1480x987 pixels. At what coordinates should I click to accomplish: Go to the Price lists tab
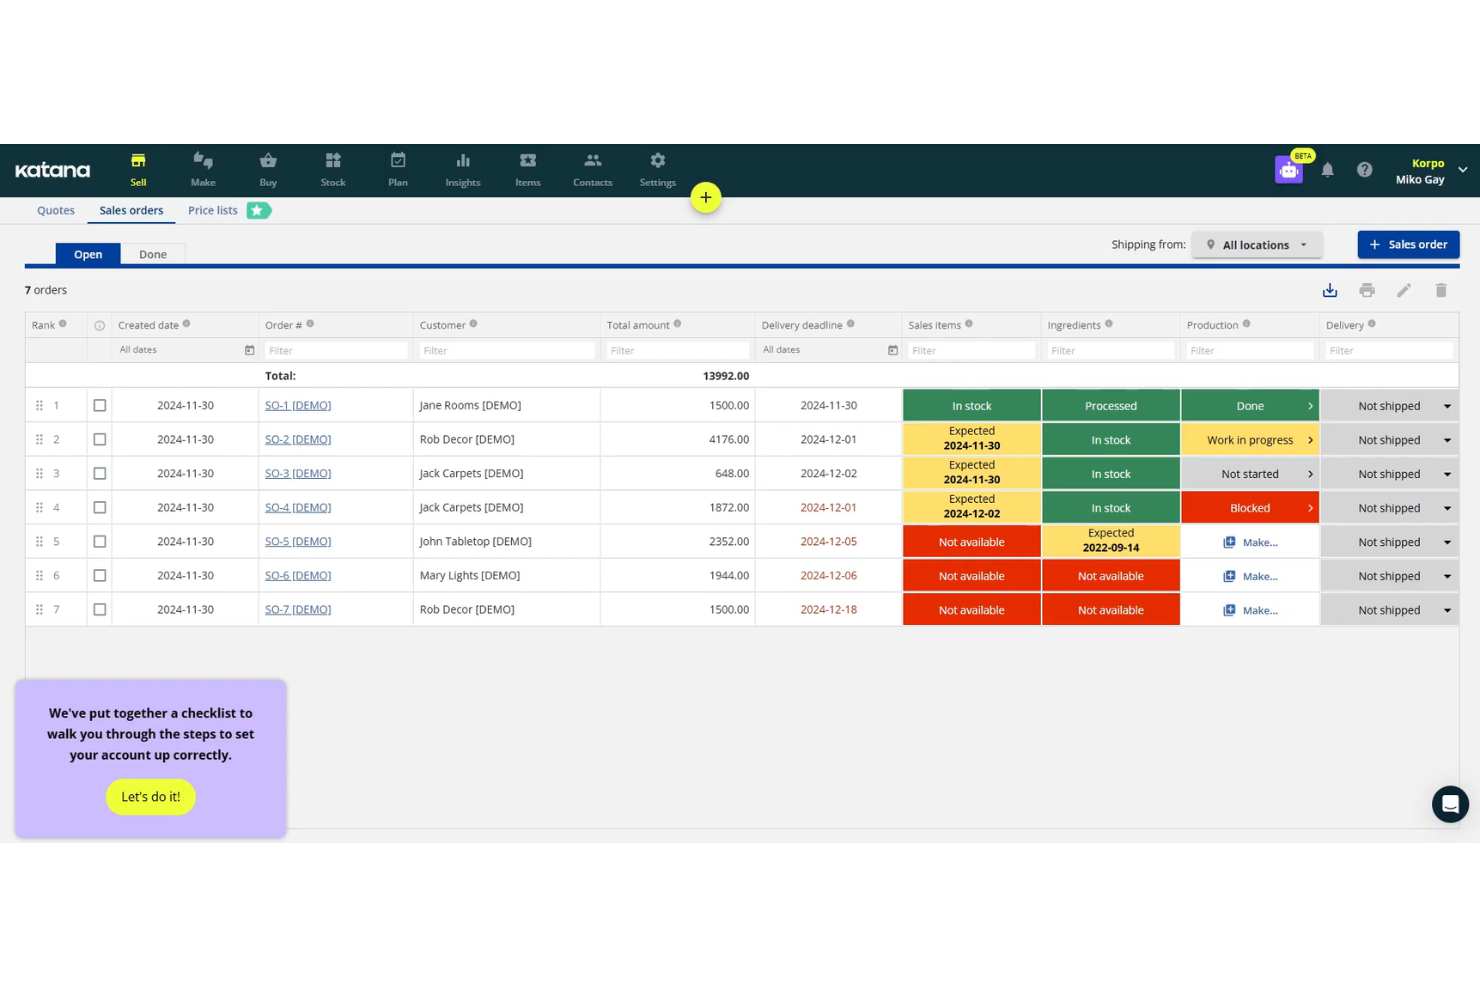click(212, 210)
